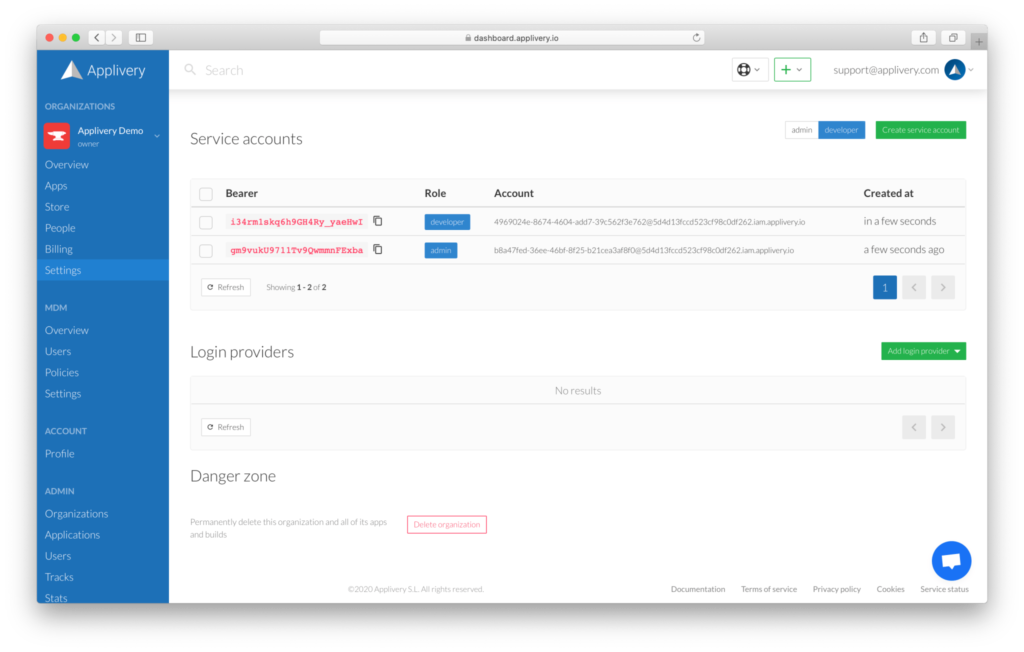Open MDM Users in the sidebar
The width and height of the screenshot is (1024, 652).
tap(58, 351)
